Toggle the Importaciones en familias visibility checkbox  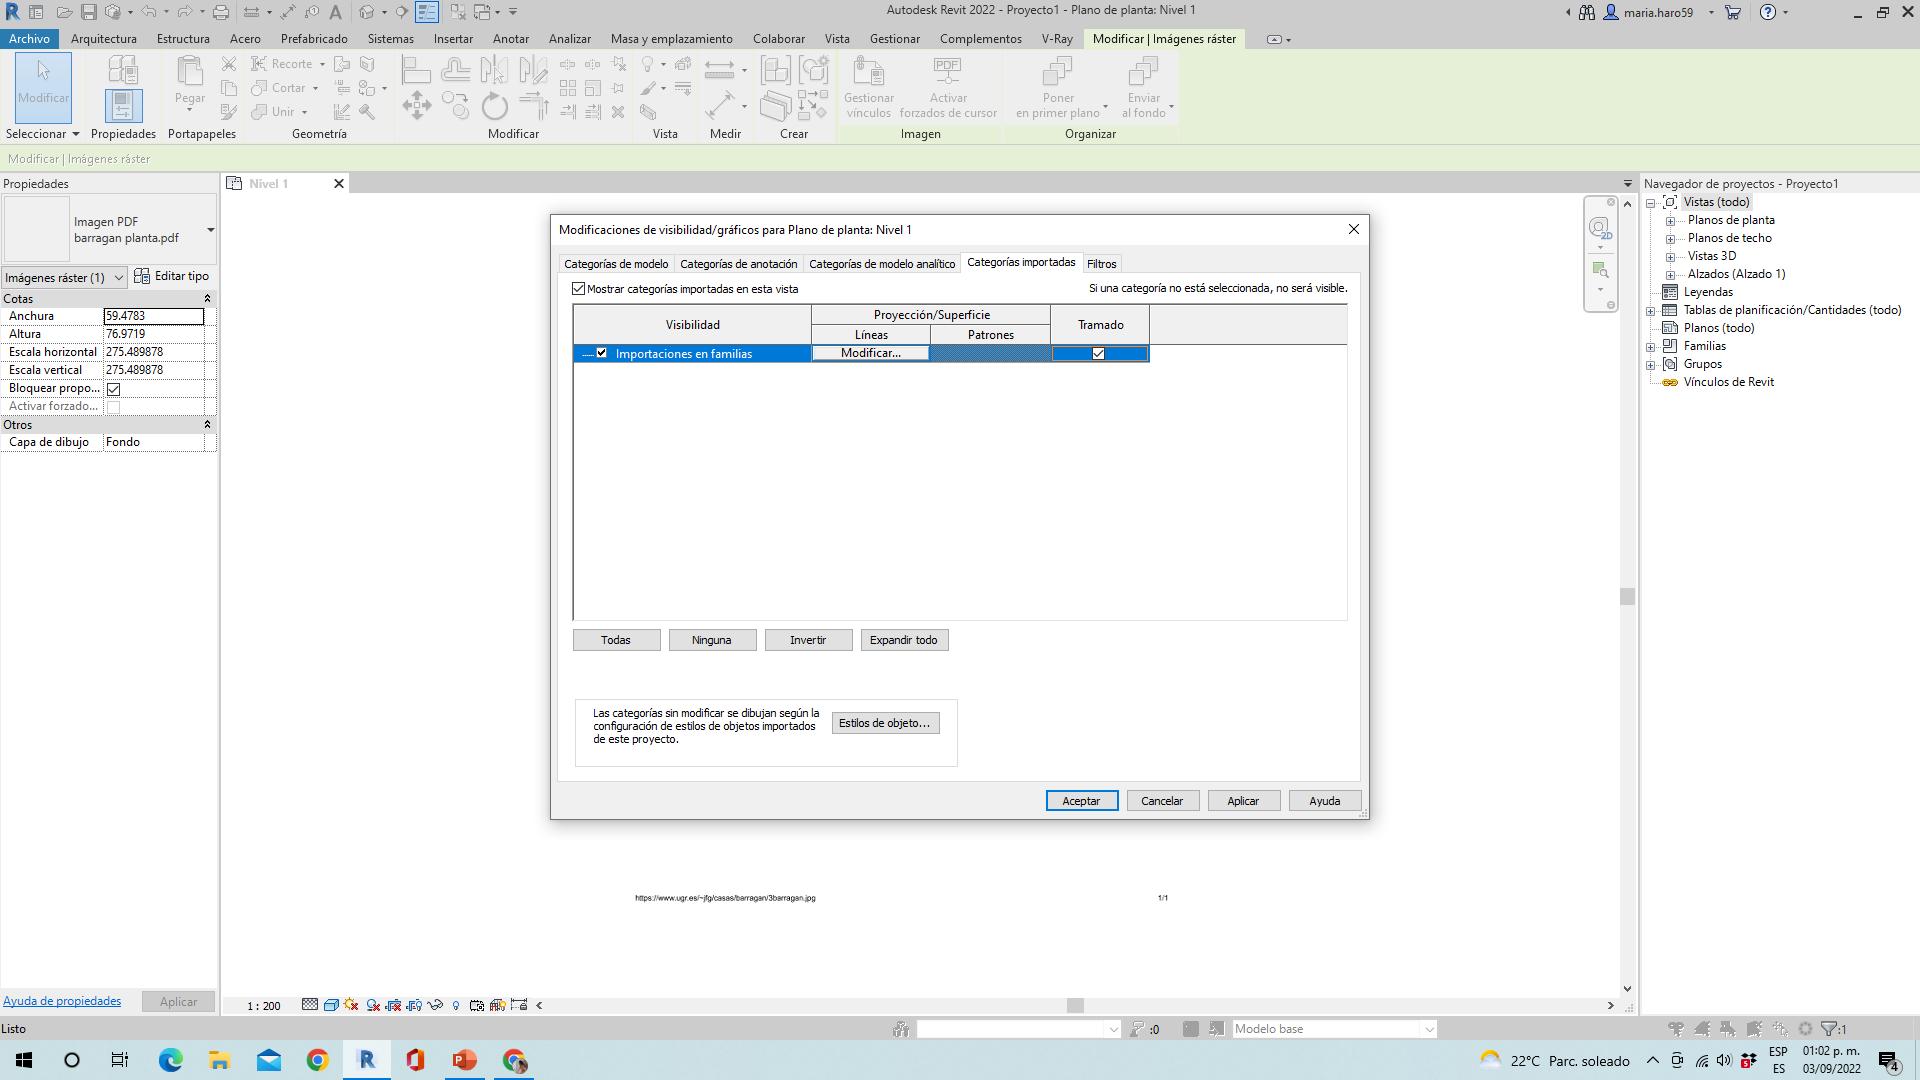[x=602, y=353]
